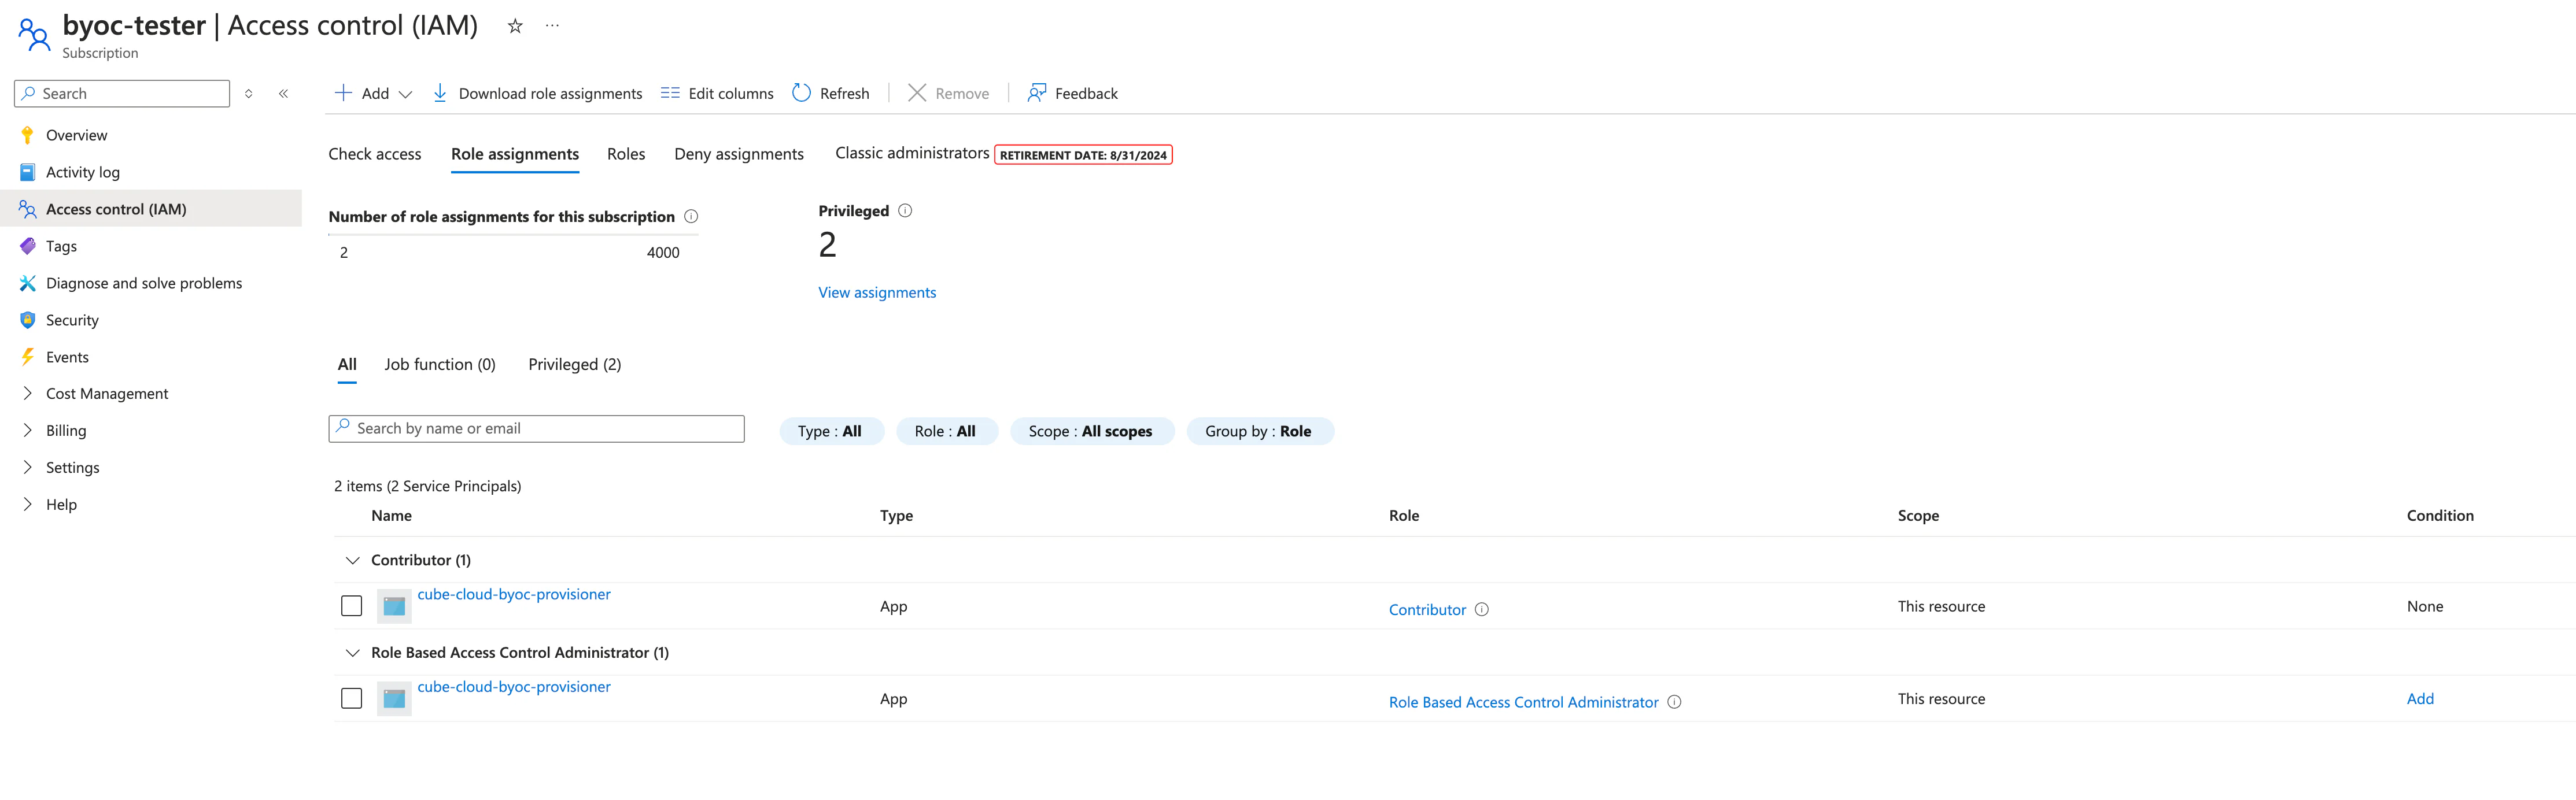
Task: Select the Privileged (2) tab
Action: [574, 364]
